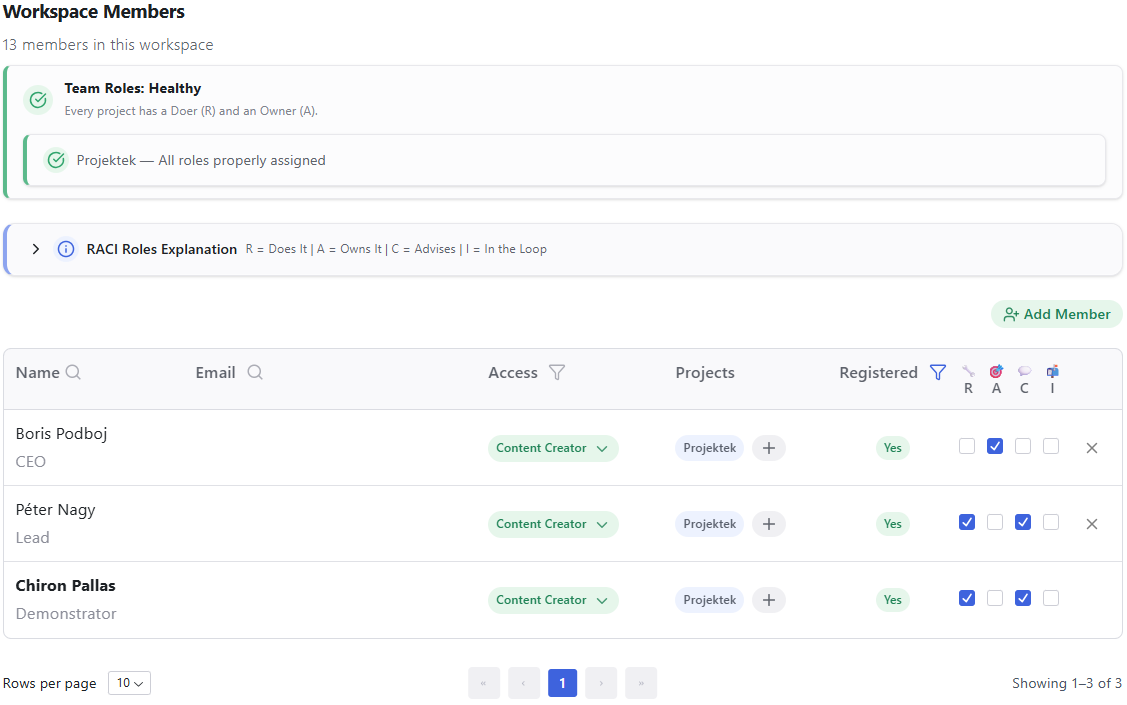Image resolution: width=1127 pixels, height=705 pixels.
Task: Click the RACI Roles info icon
Action: pos(66,249)
